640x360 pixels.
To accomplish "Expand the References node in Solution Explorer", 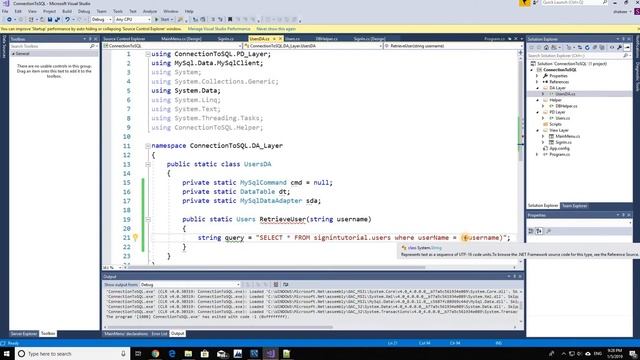I will coord(537,82).
